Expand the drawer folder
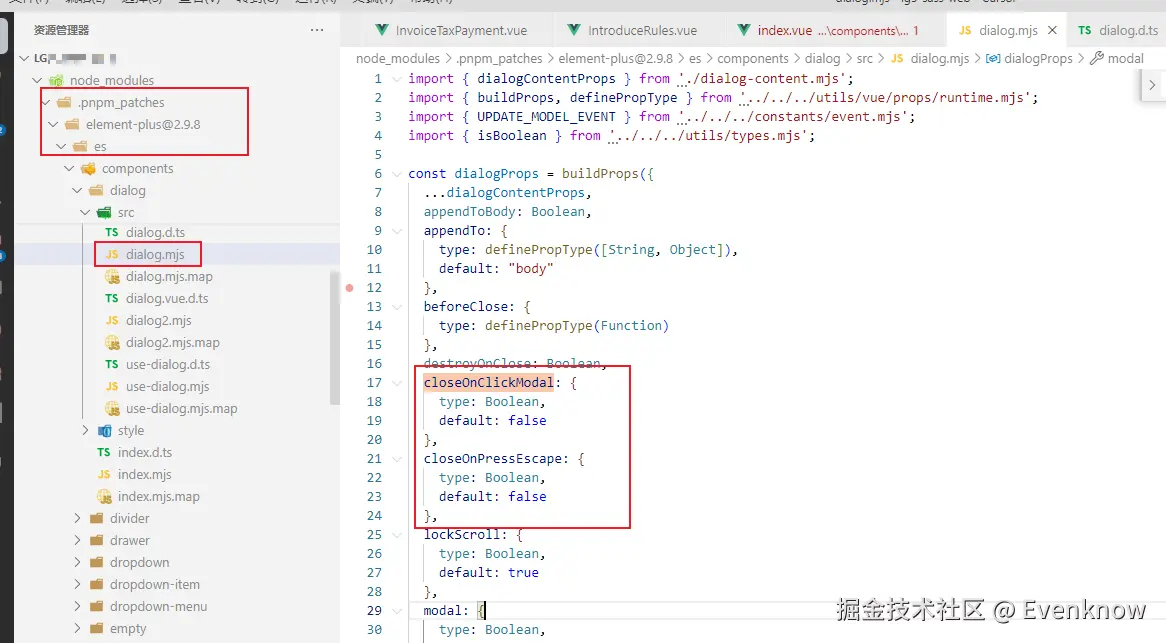Image resolution: width=1166 pixels, height=643 pixels. click(129, 540)
